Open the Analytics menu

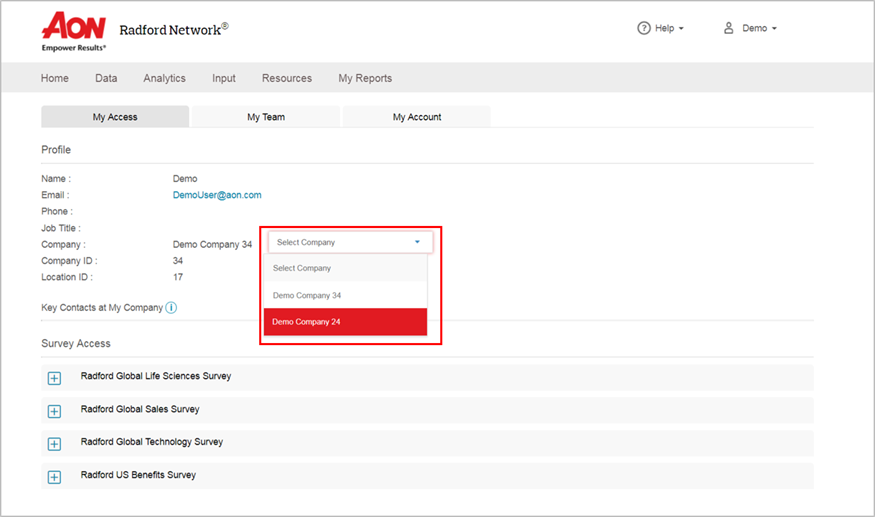pos(165,78)
